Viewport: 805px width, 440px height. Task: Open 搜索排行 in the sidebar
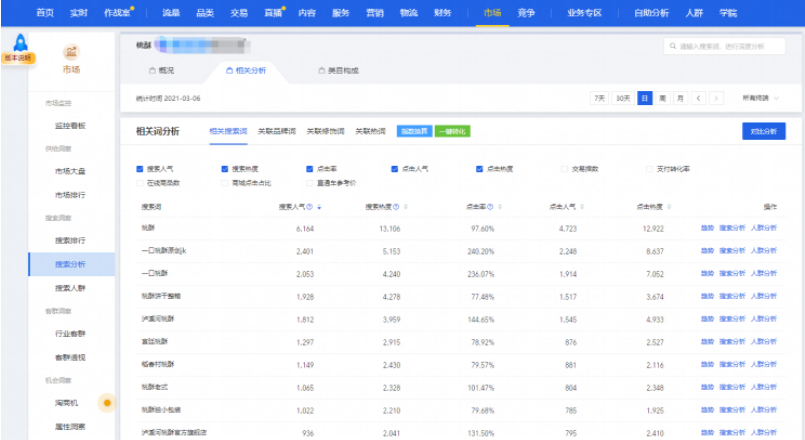pyautogui.click(x=70, y=240)
